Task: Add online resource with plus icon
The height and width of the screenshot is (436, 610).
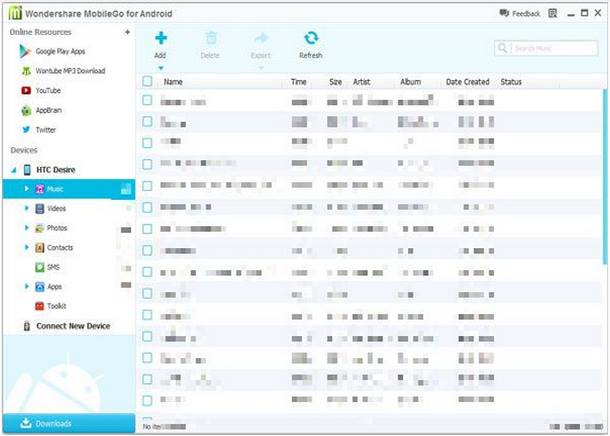Action: [x=127, y=32]
